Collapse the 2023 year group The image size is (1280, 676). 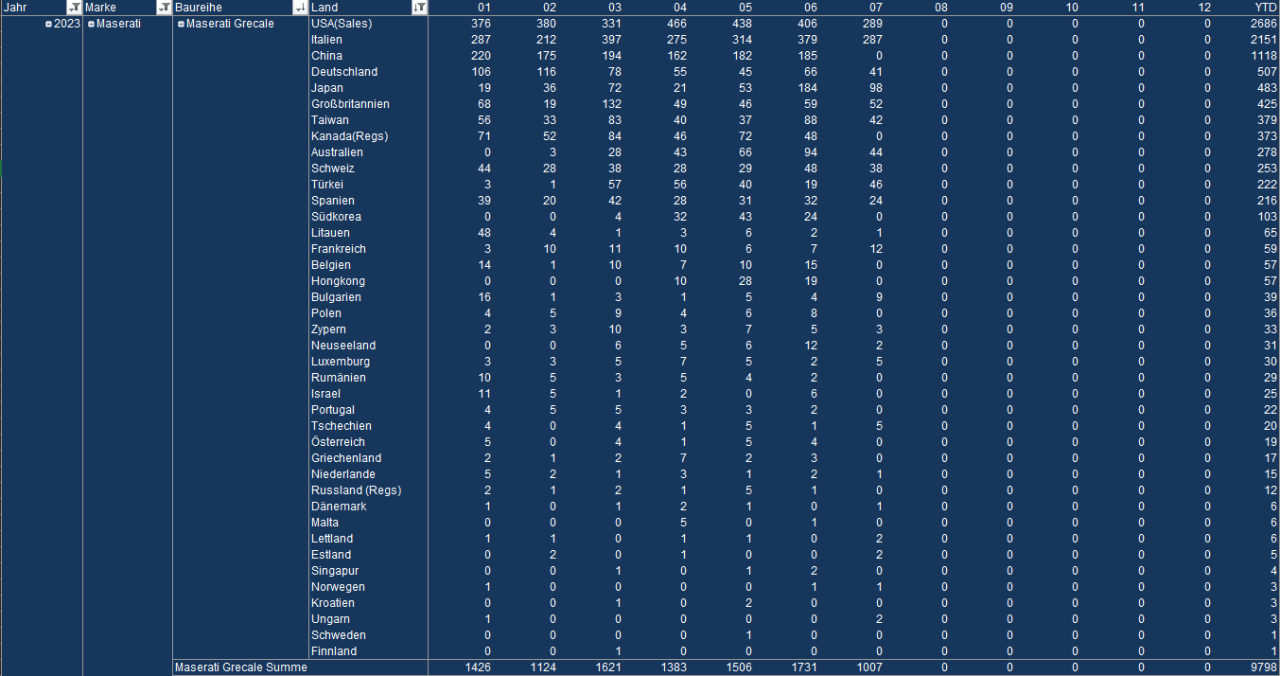click(49, 24)
